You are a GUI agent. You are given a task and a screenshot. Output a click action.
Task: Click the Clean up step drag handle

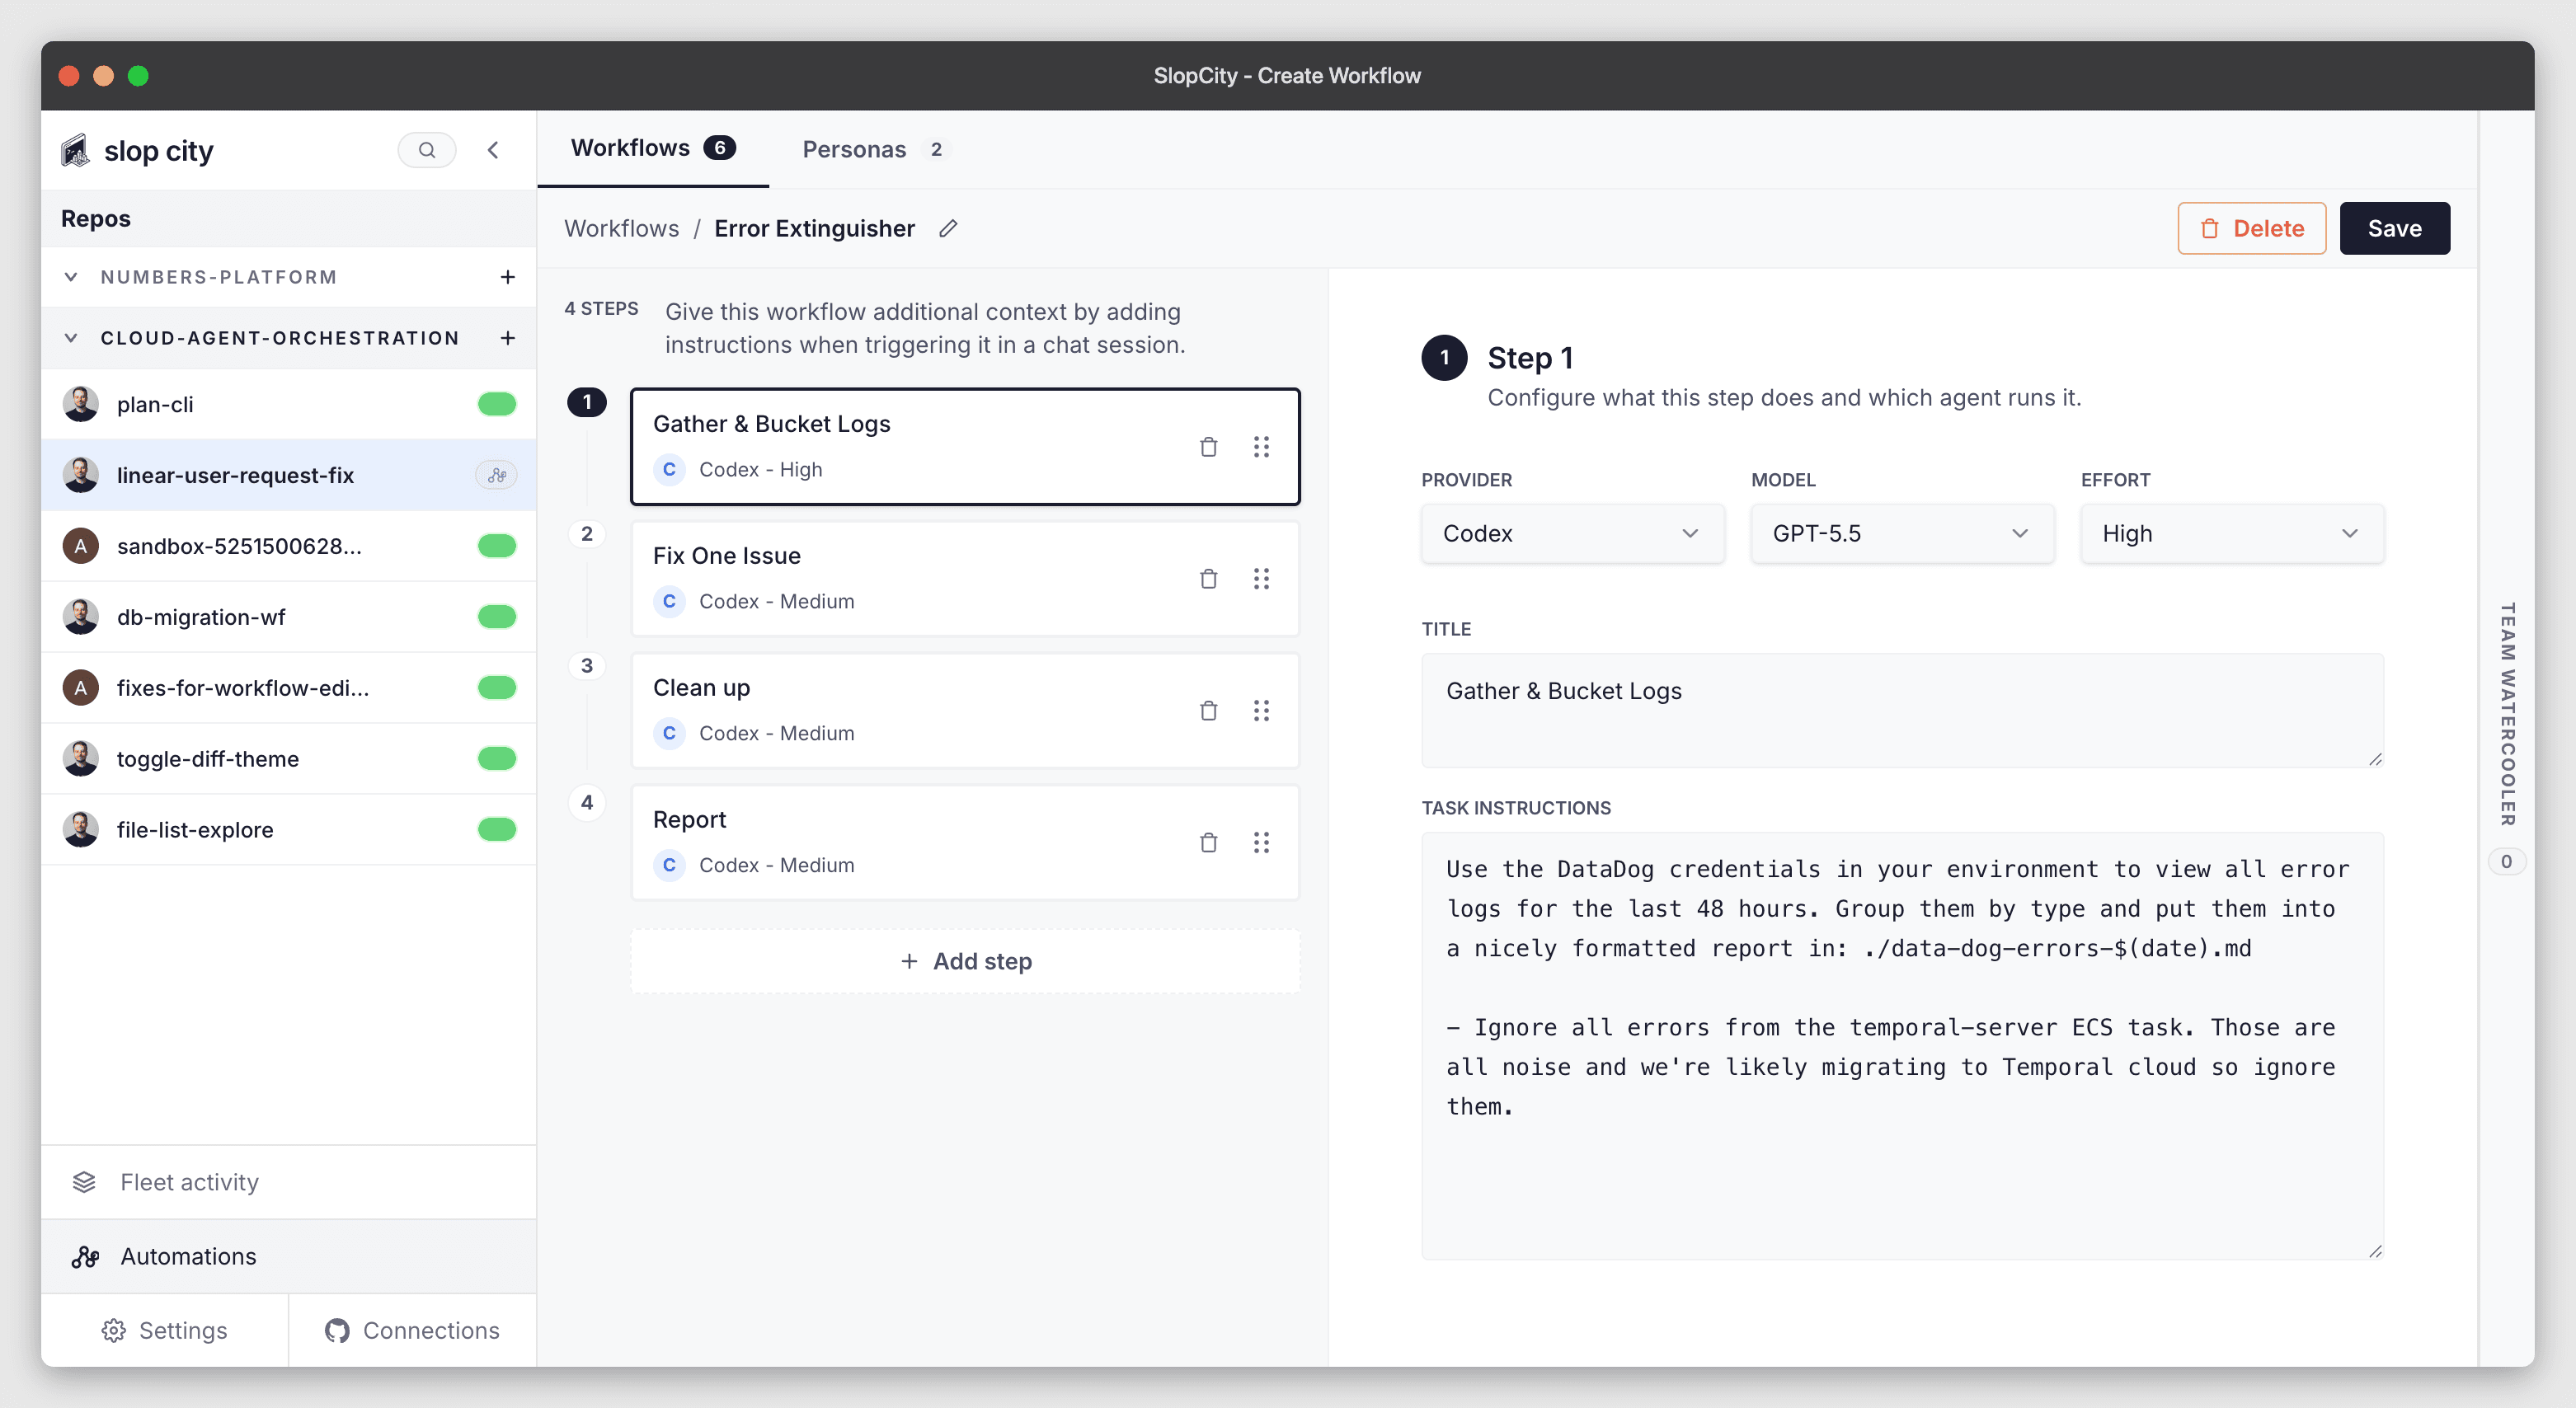(x=1261, y=711)
